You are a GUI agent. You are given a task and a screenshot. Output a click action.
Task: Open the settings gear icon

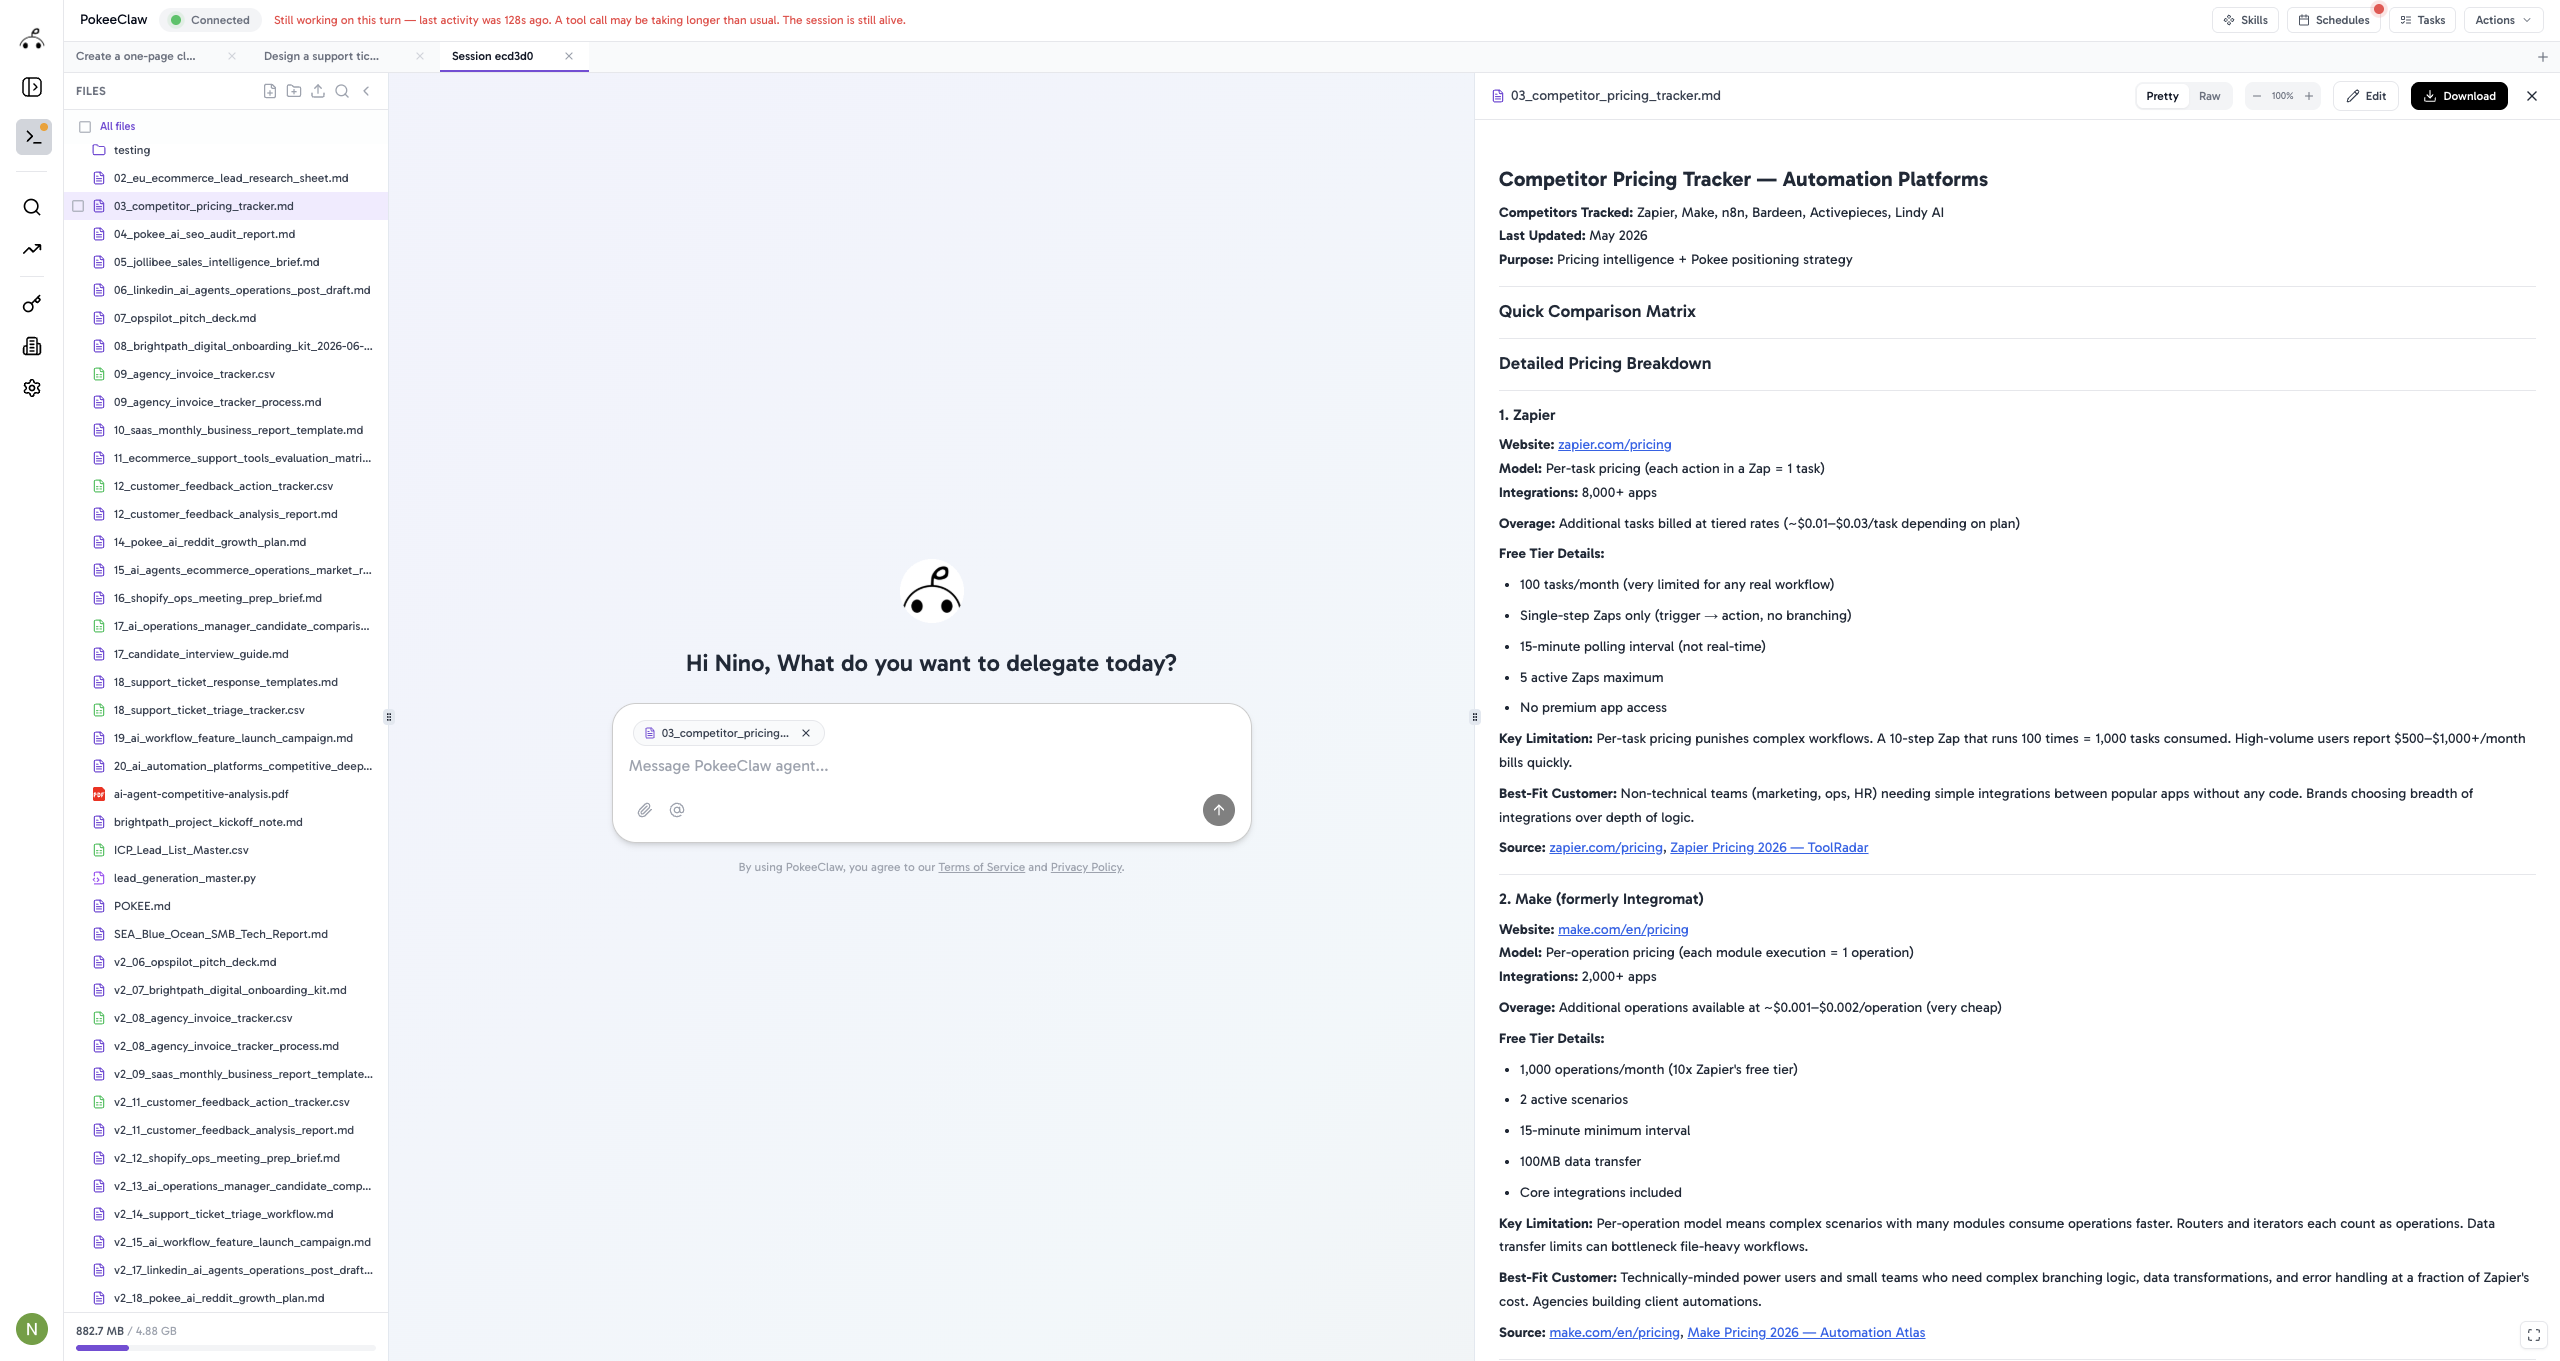(32, 388)
